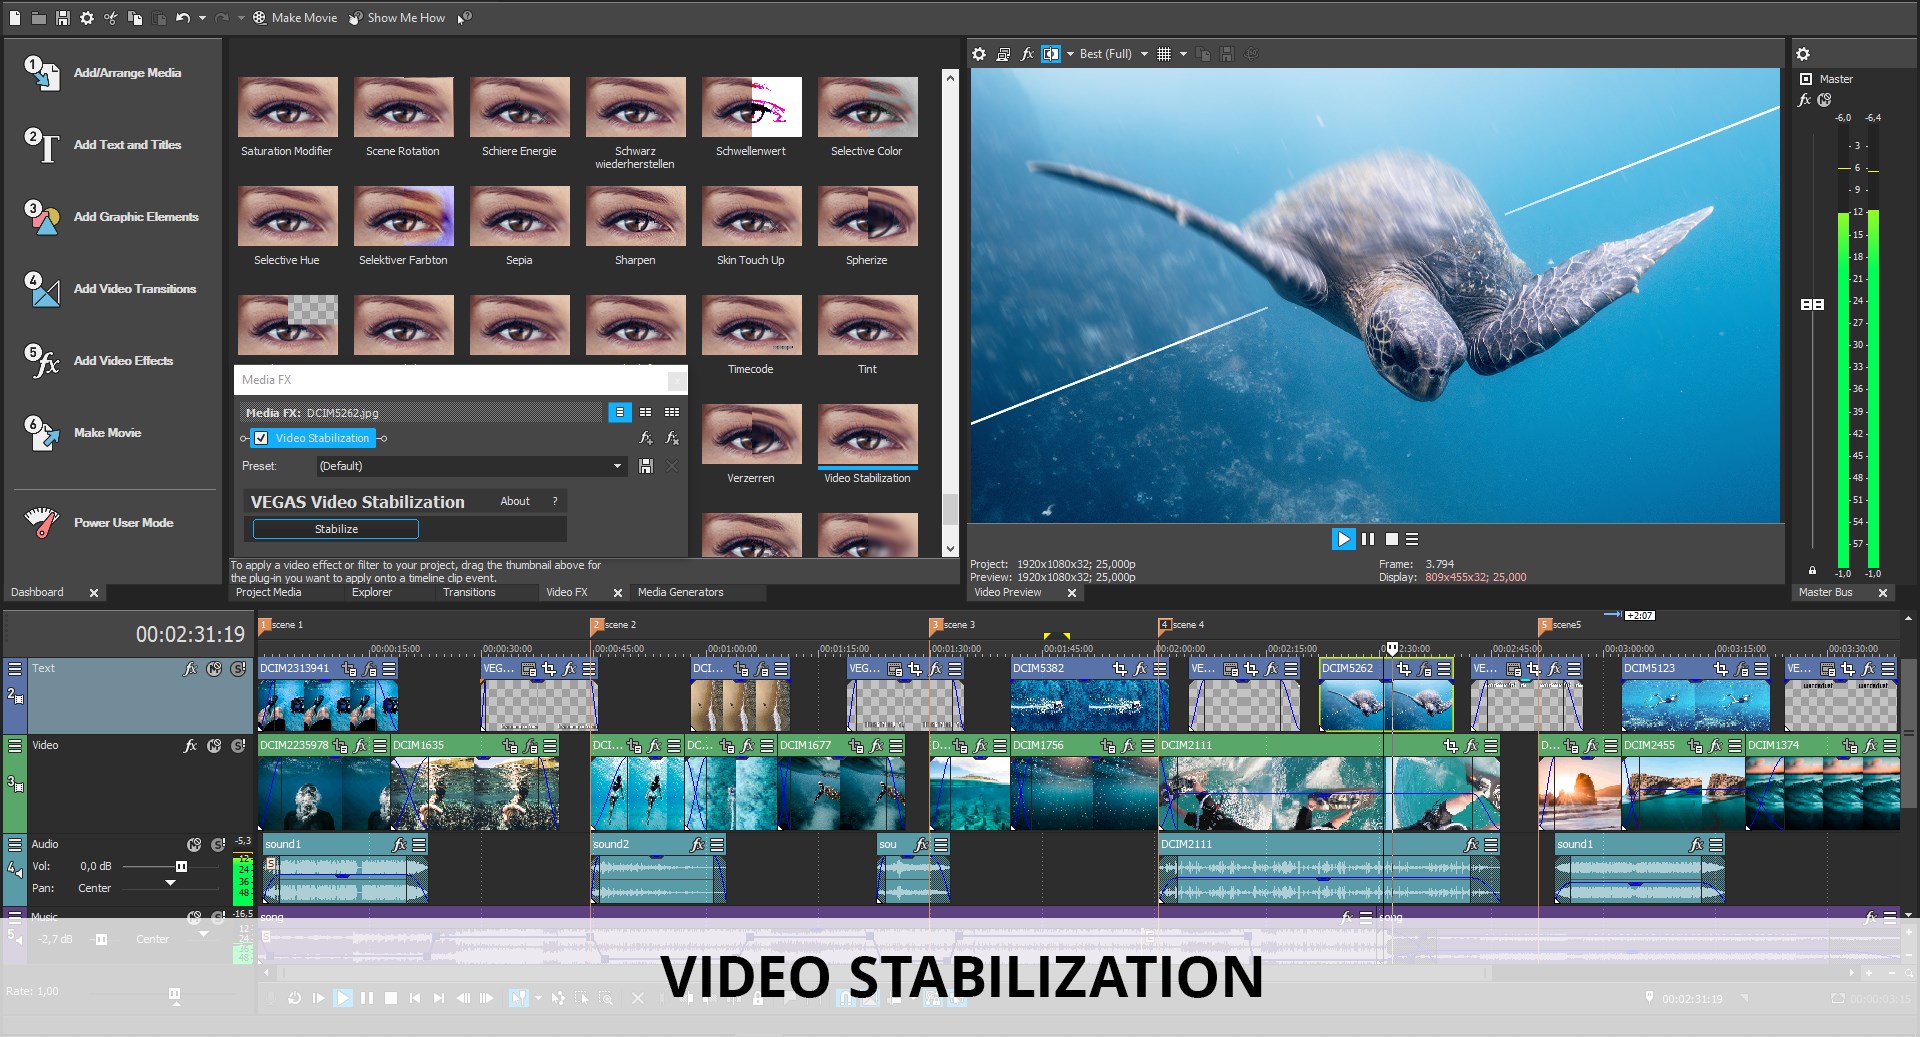Open Video Preview settings gear icon
The image size is (1920, 1037).
979,54
